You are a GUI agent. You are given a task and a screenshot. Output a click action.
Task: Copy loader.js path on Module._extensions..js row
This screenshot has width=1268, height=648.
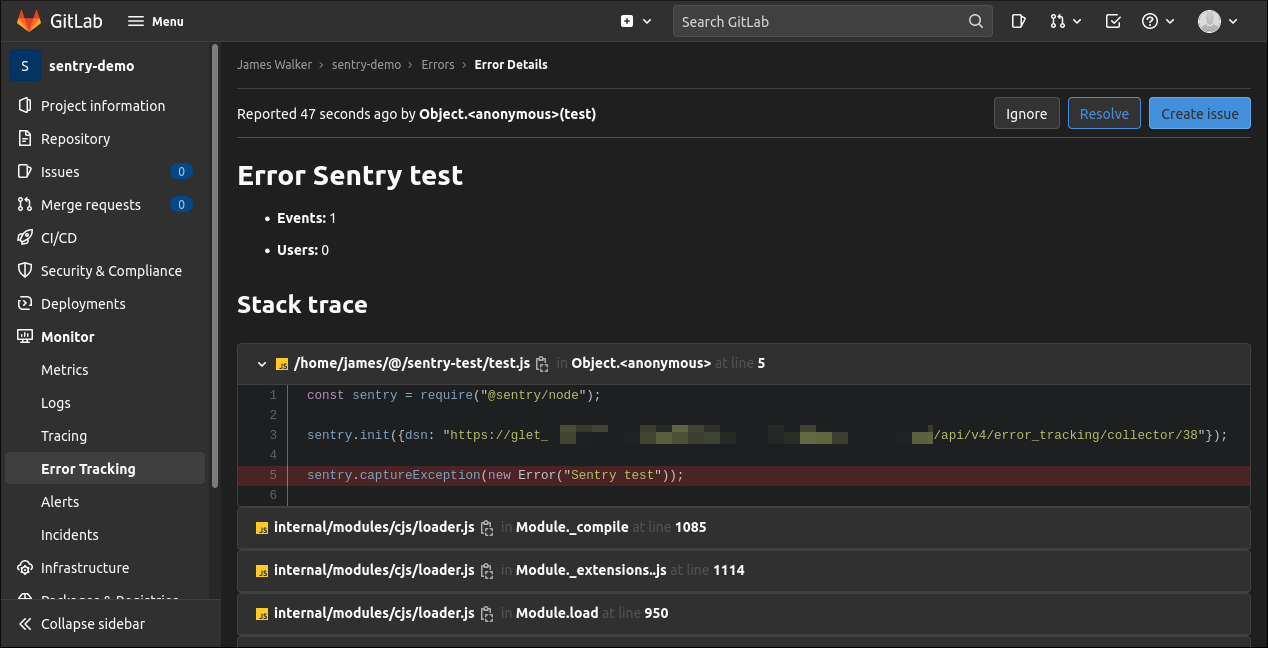(487, 571)
